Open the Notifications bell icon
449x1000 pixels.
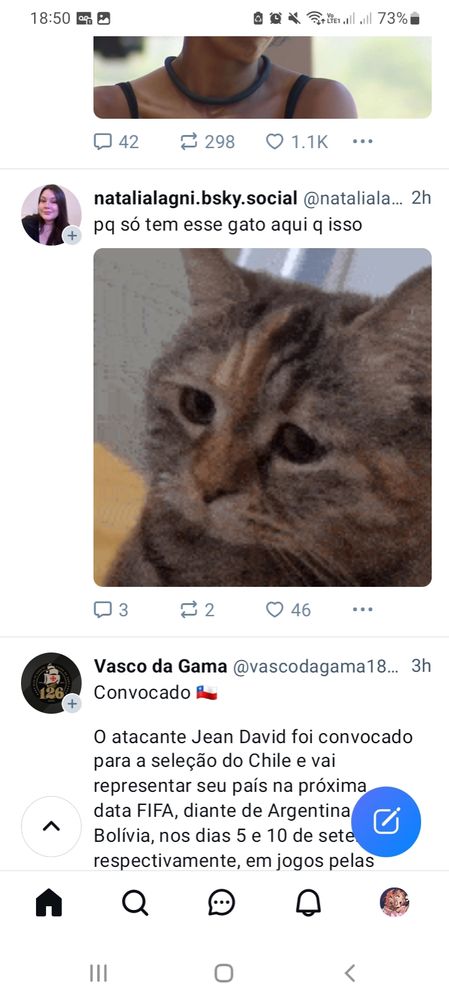(x=308, y=902)
